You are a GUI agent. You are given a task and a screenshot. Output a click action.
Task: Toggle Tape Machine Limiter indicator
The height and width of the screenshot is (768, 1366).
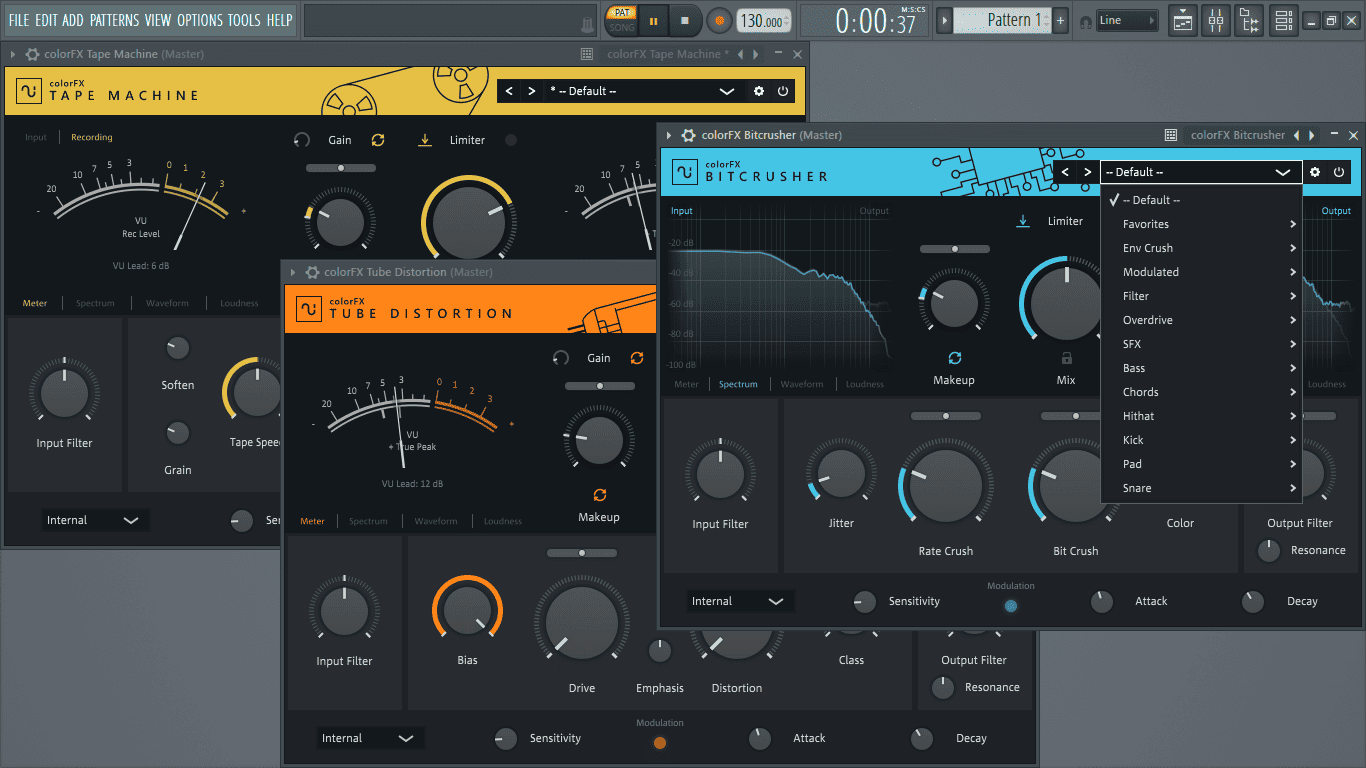[511, 140]
